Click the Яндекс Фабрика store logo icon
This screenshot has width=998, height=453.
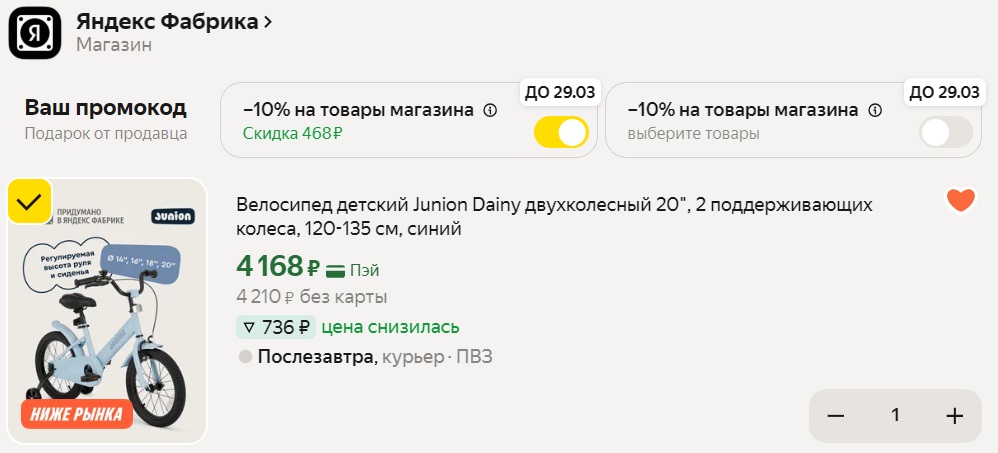36,31
